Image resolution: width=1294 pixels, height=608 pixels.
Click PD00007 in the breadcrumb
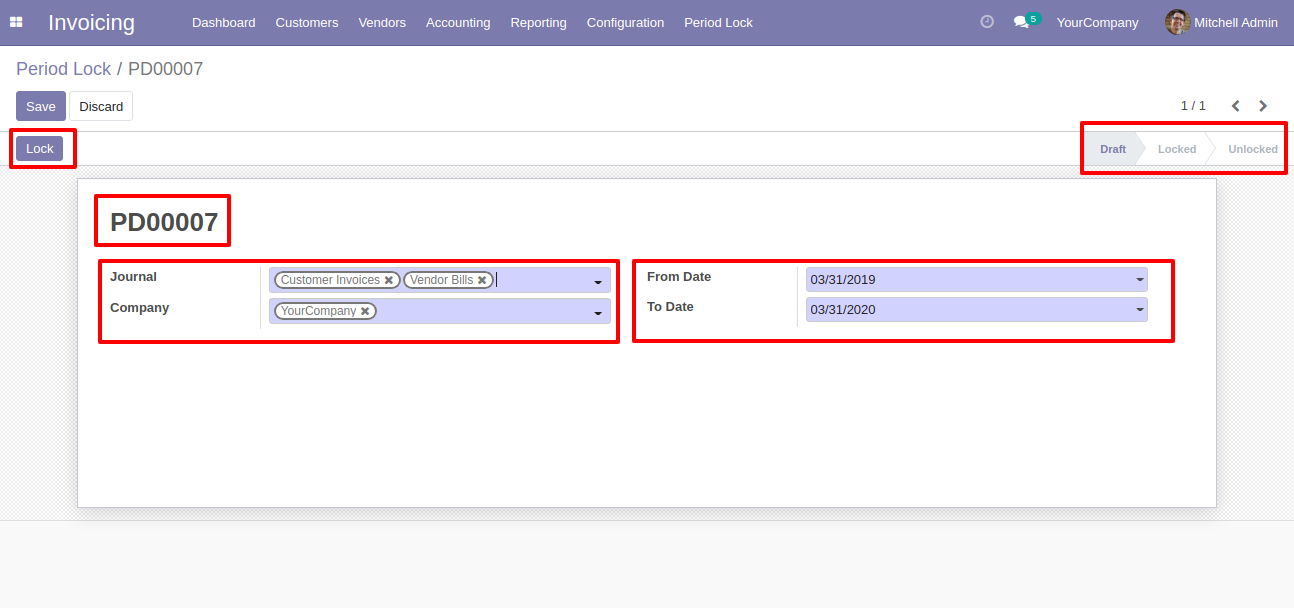click(x=165, y=69)
